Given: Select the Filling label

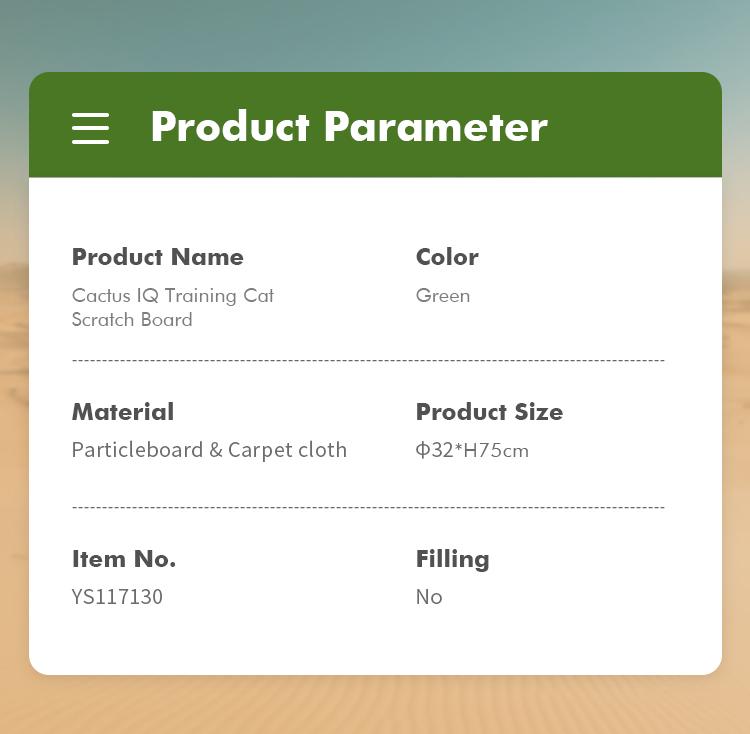Looking at the screenshot, I should [x=452, y=559].
